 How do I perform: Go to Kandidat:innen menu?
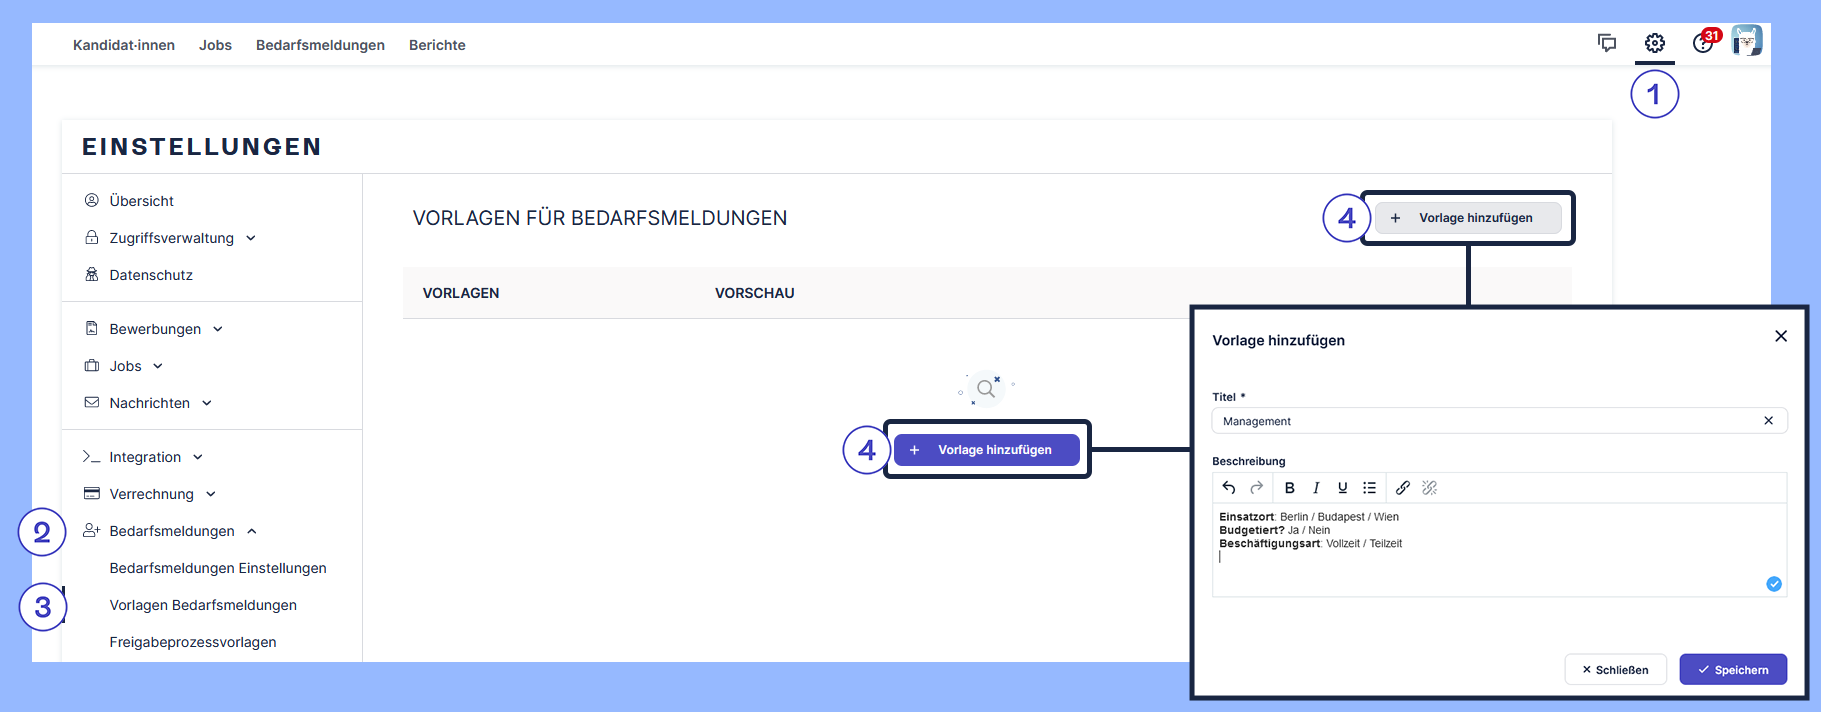pos(124,45)
